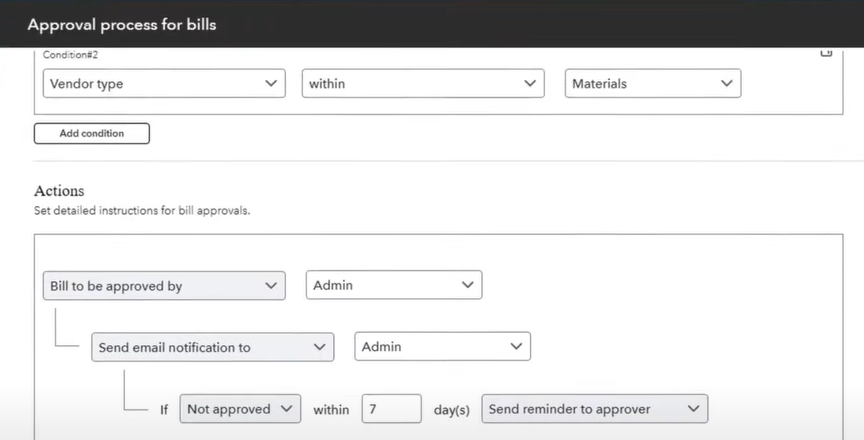Click the Approval process for bills header title
The height and width of the screenshot is (440, 864).
click(x=122, y=24)
